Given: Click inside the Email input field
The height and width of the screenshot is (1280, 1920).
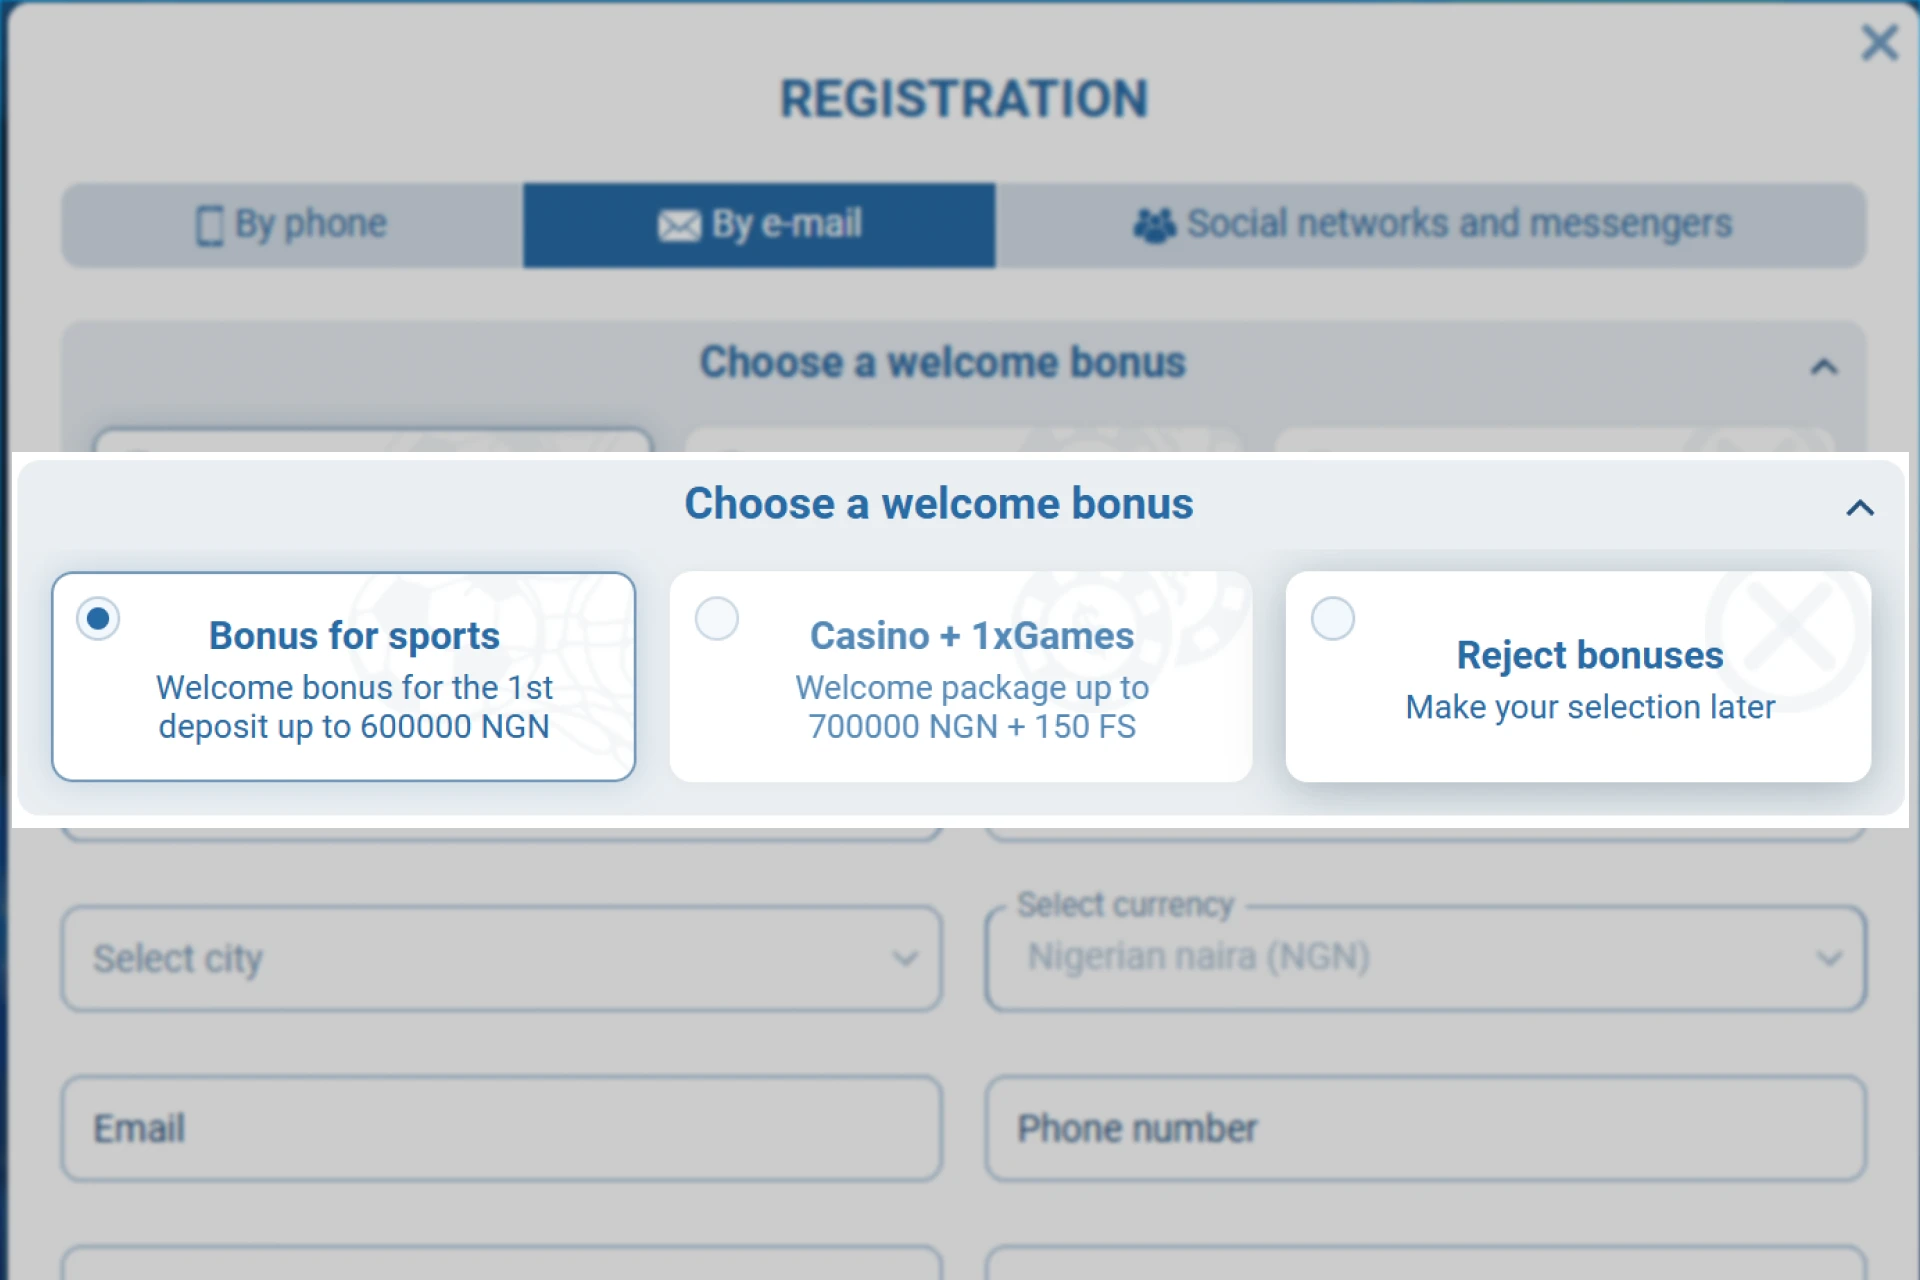Looking at the screenshot, I should tap(500, 1128).
